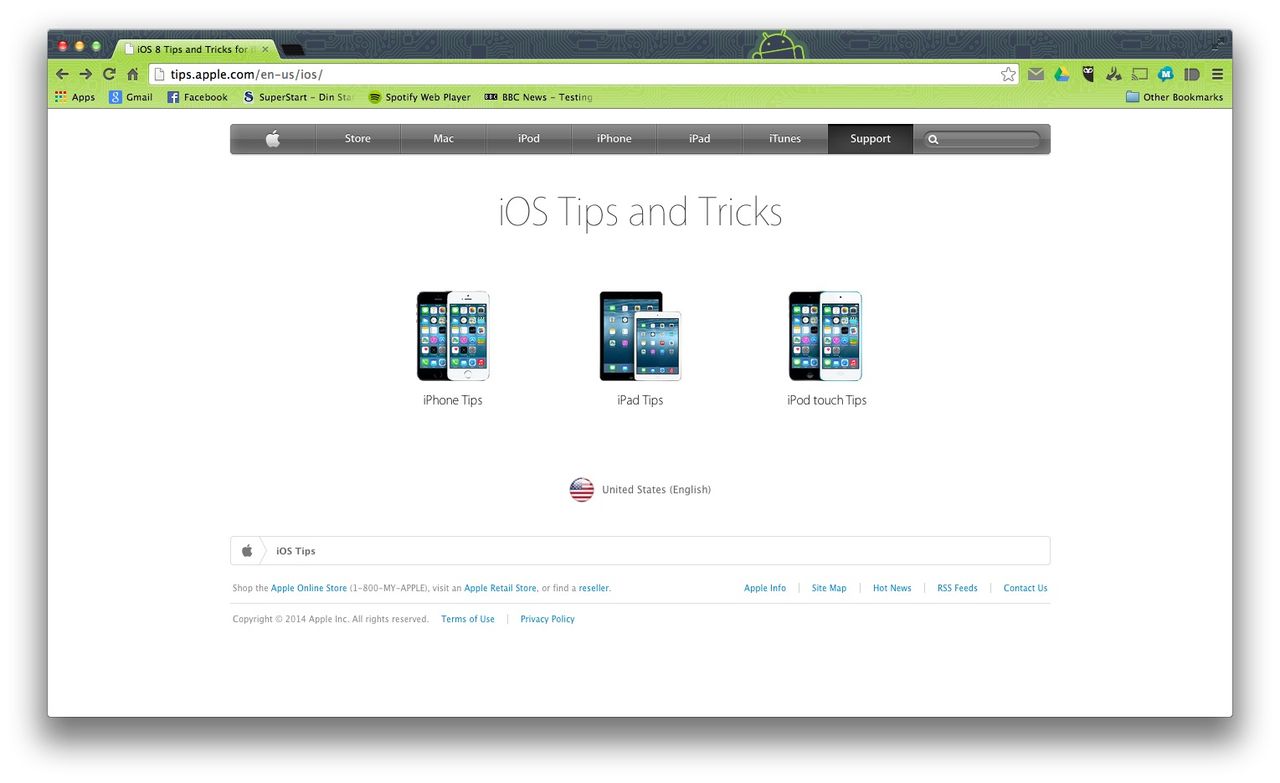Open the browser home page icon

pos(132,74)
